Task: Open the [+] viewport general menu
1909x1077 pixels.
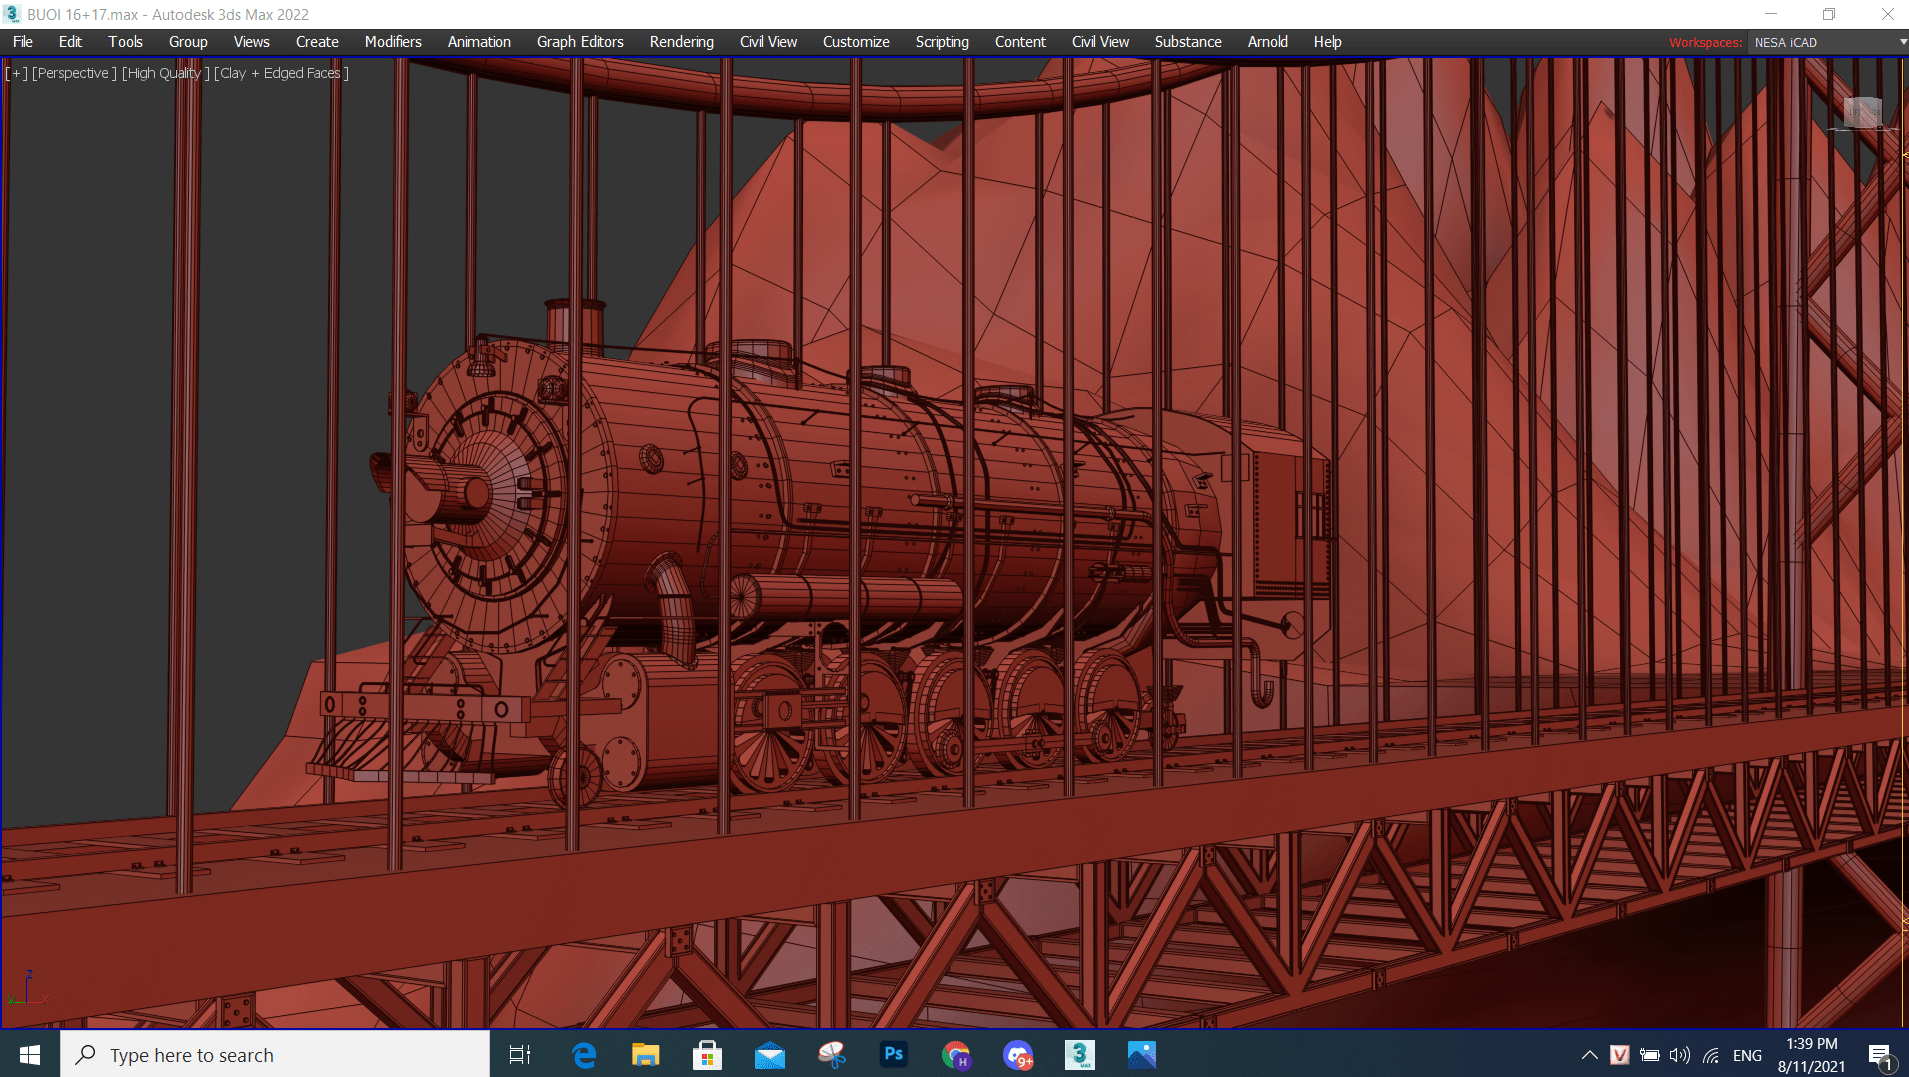Action: (x=16, y=73)
